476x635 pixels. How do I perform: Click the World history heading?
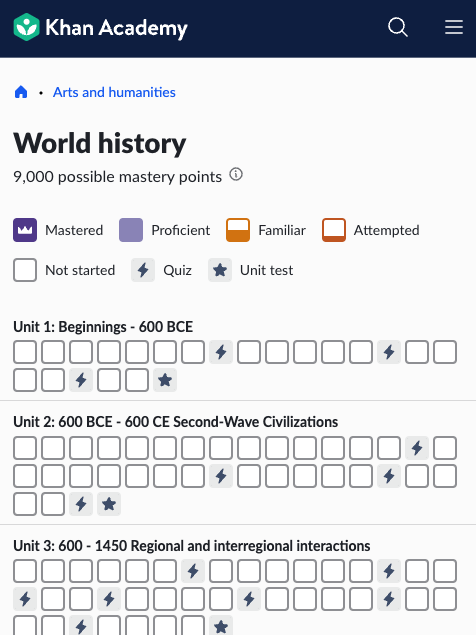click(100, 144)
